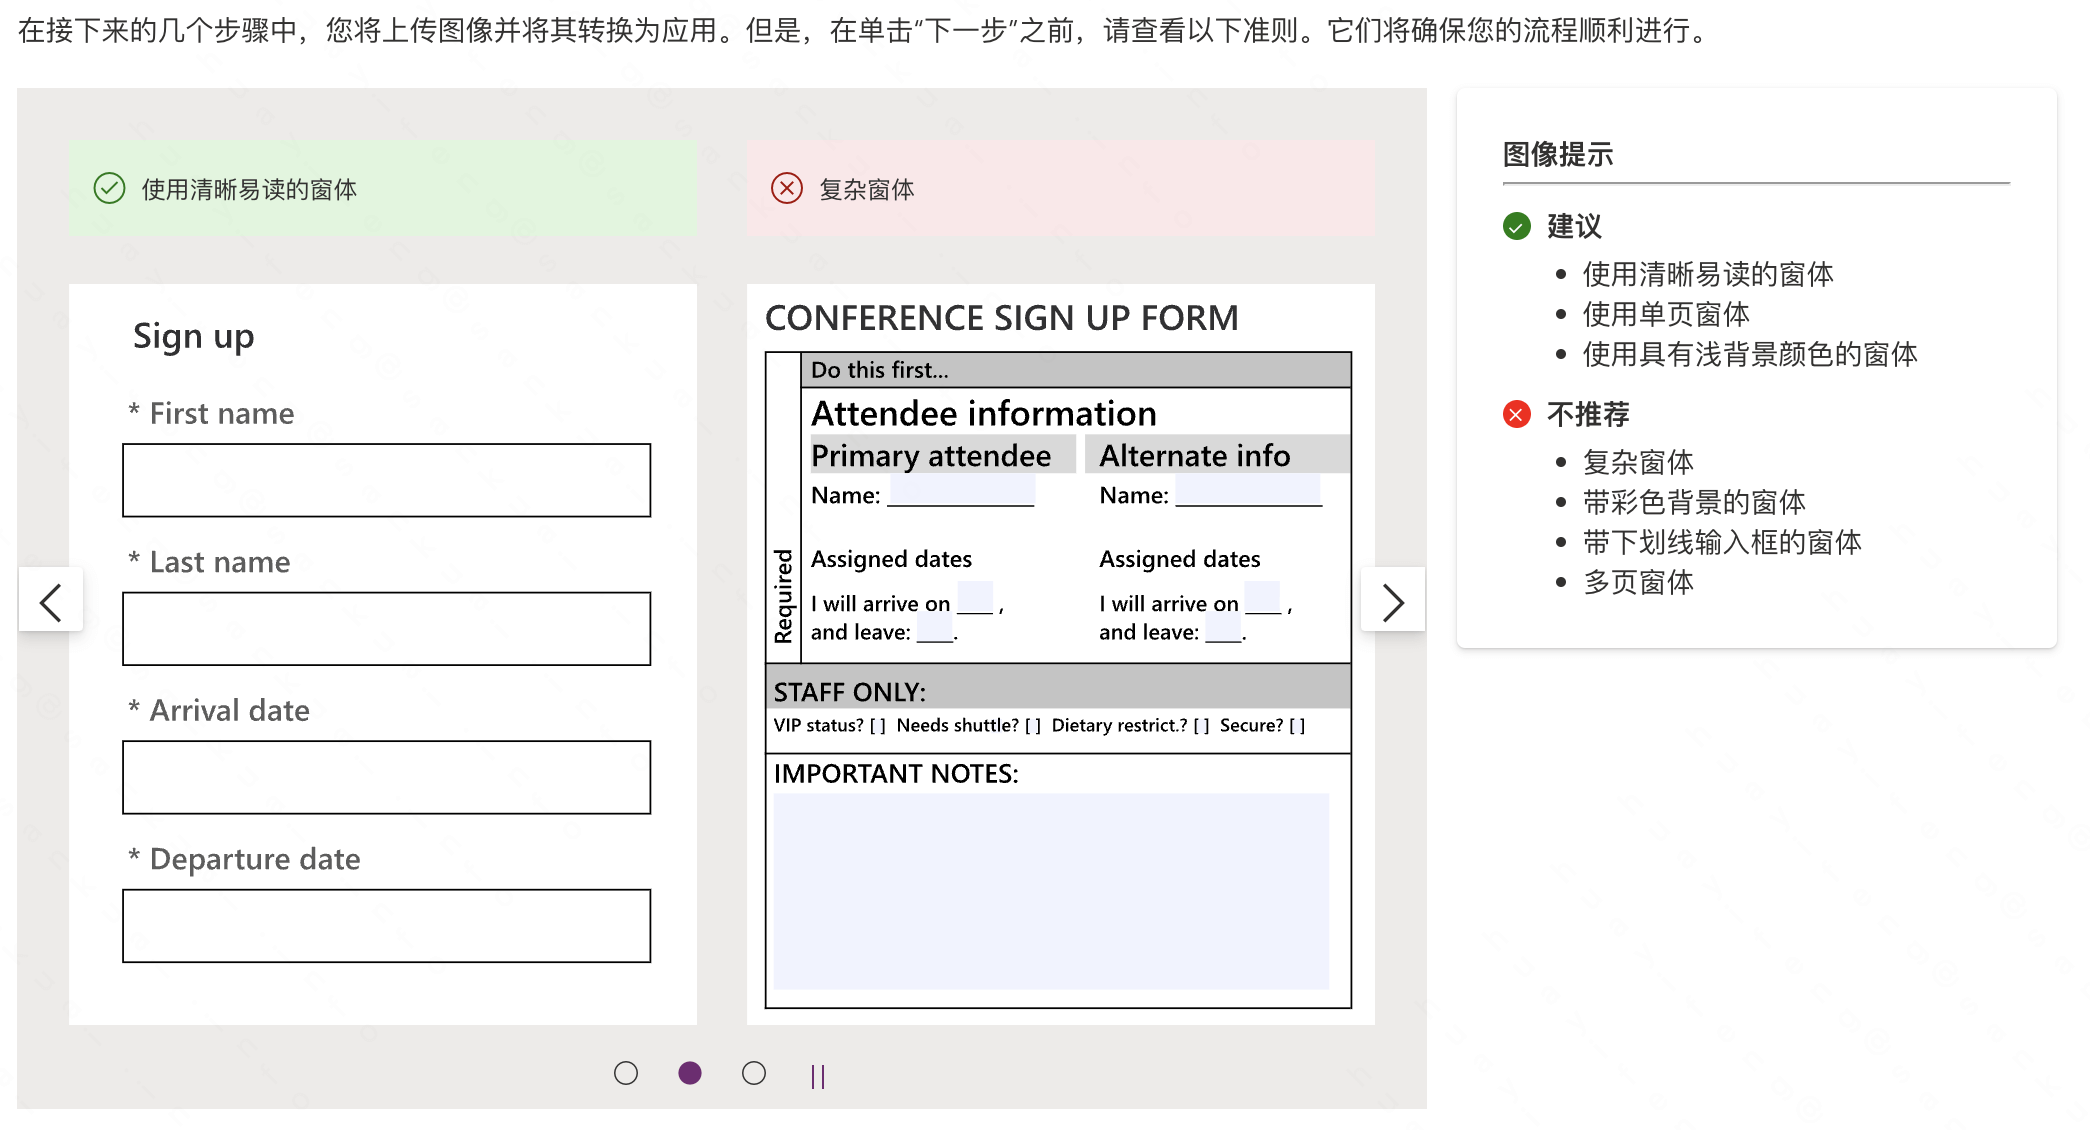Select the third carousel dot

[x=754, y=1073]
